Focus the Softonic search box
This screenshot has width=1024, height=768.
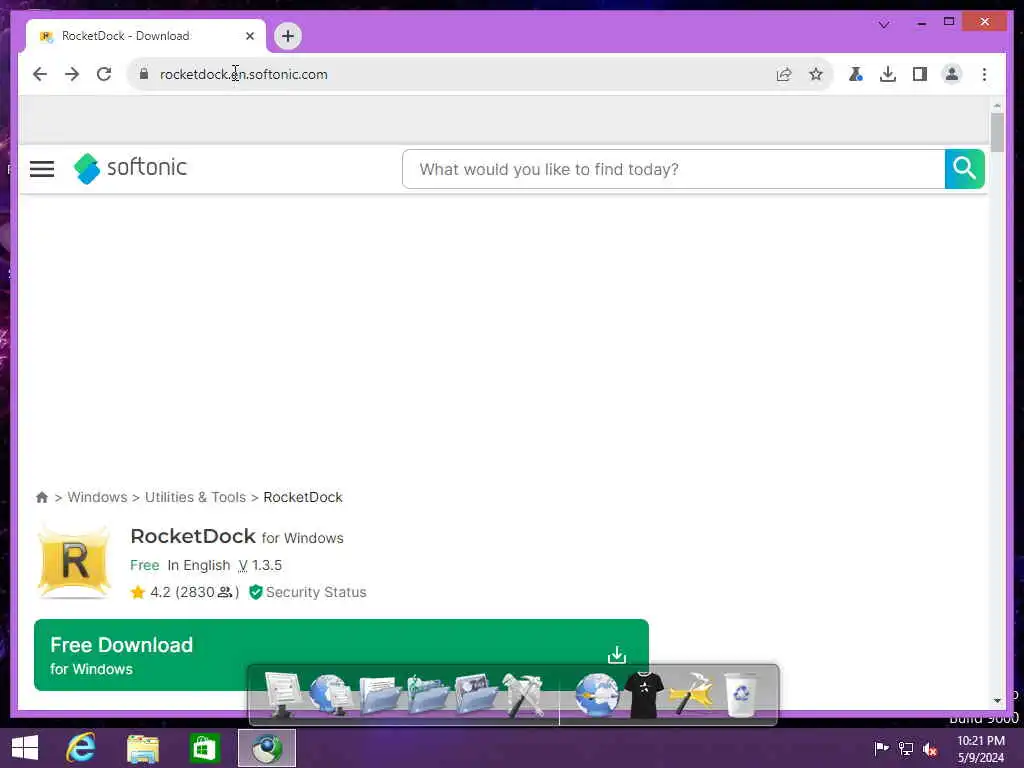click(x=673, y=169)
